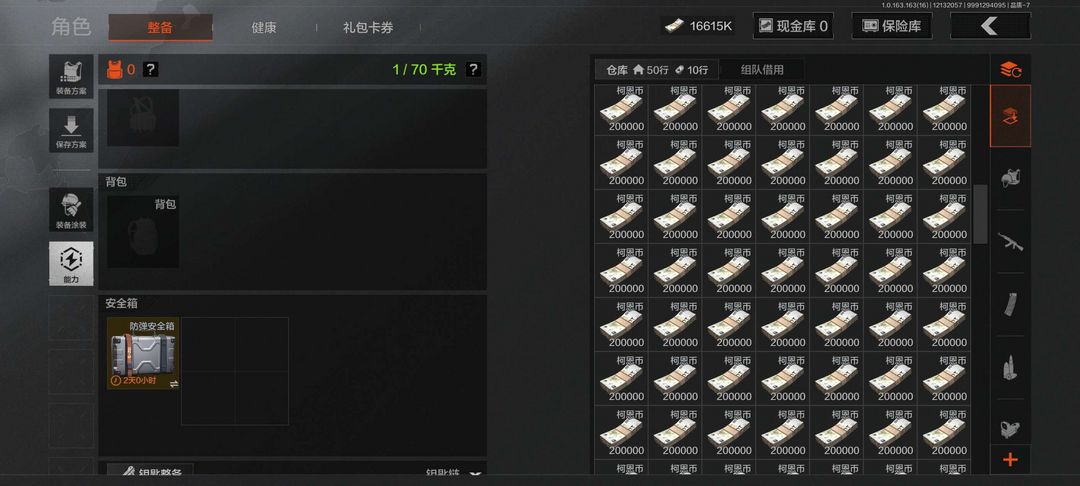
Task: Filter warehouse by rifle weapon icon
Action: (1010, 242)
